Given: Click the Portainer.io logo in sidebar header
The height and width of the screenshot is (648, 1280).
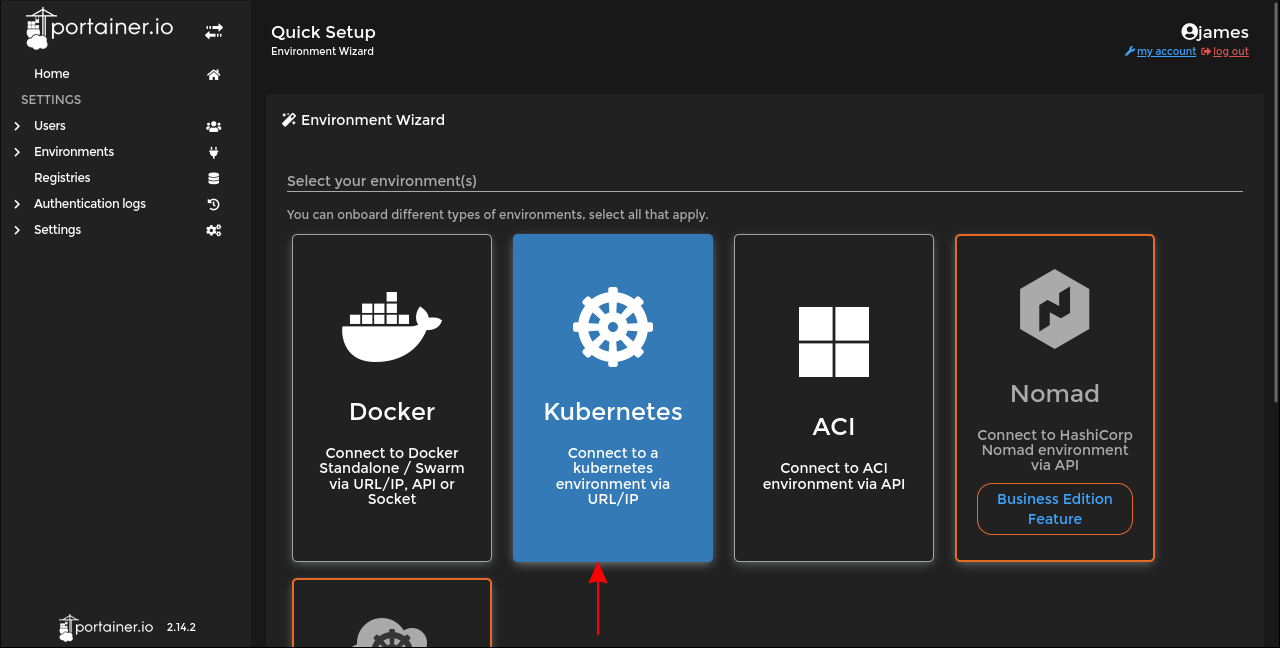Looking at the screenshot, I should point(100,29).
